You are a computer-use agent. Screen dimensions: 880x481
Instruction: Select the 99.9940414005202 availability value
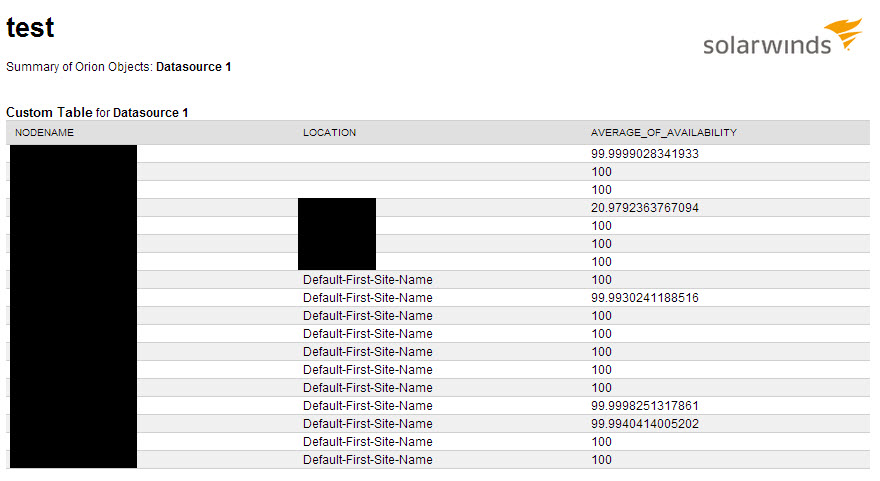pos(644,424)
